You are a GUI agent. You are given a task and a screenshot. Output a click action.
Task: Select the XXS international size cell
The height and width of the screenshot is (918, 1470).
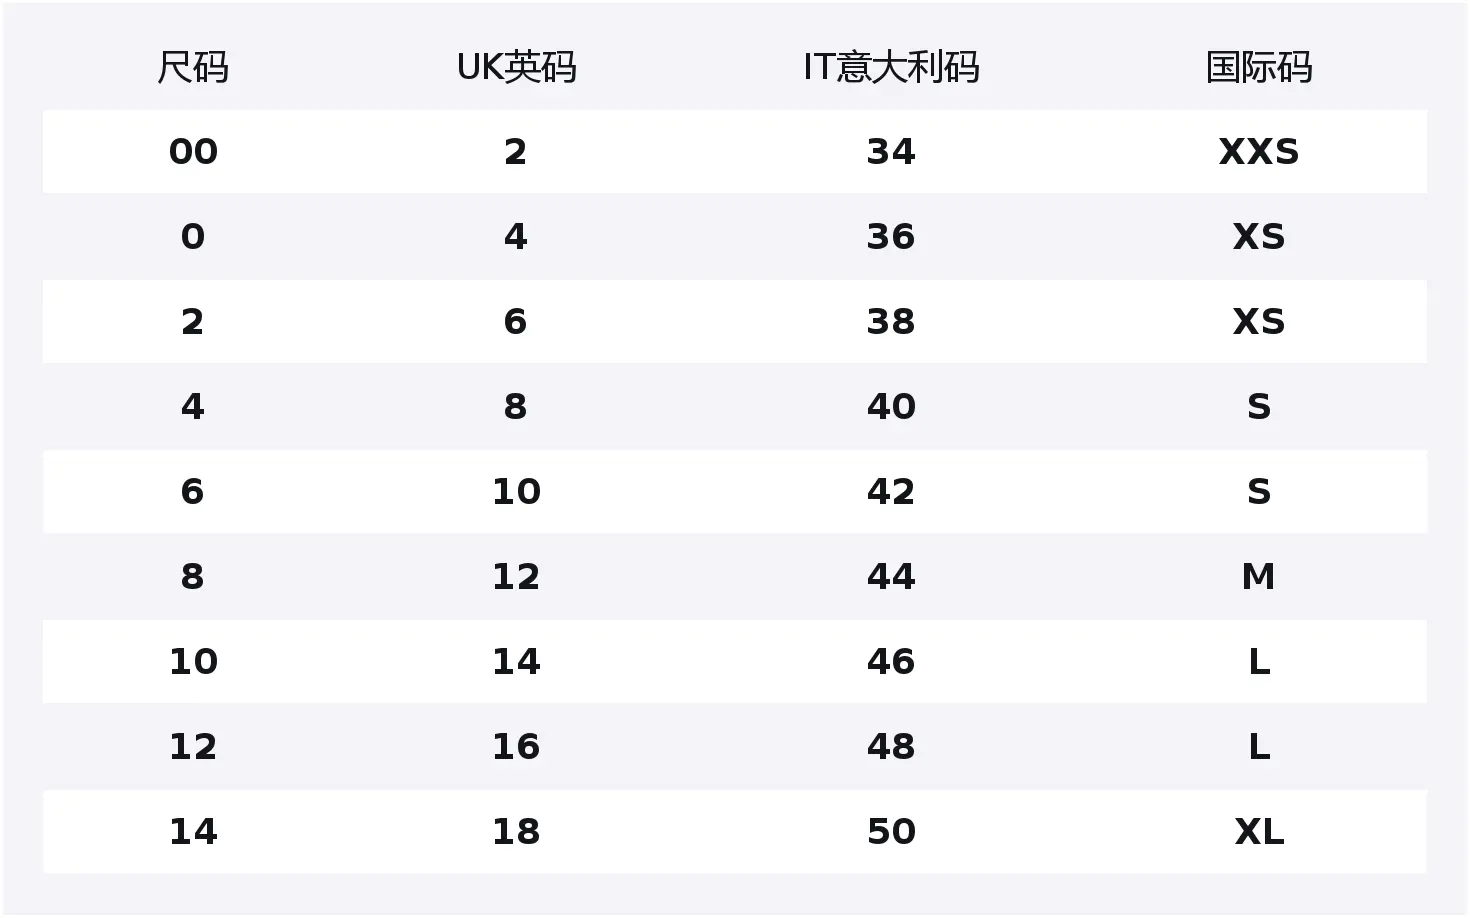tap(1258, 152)
